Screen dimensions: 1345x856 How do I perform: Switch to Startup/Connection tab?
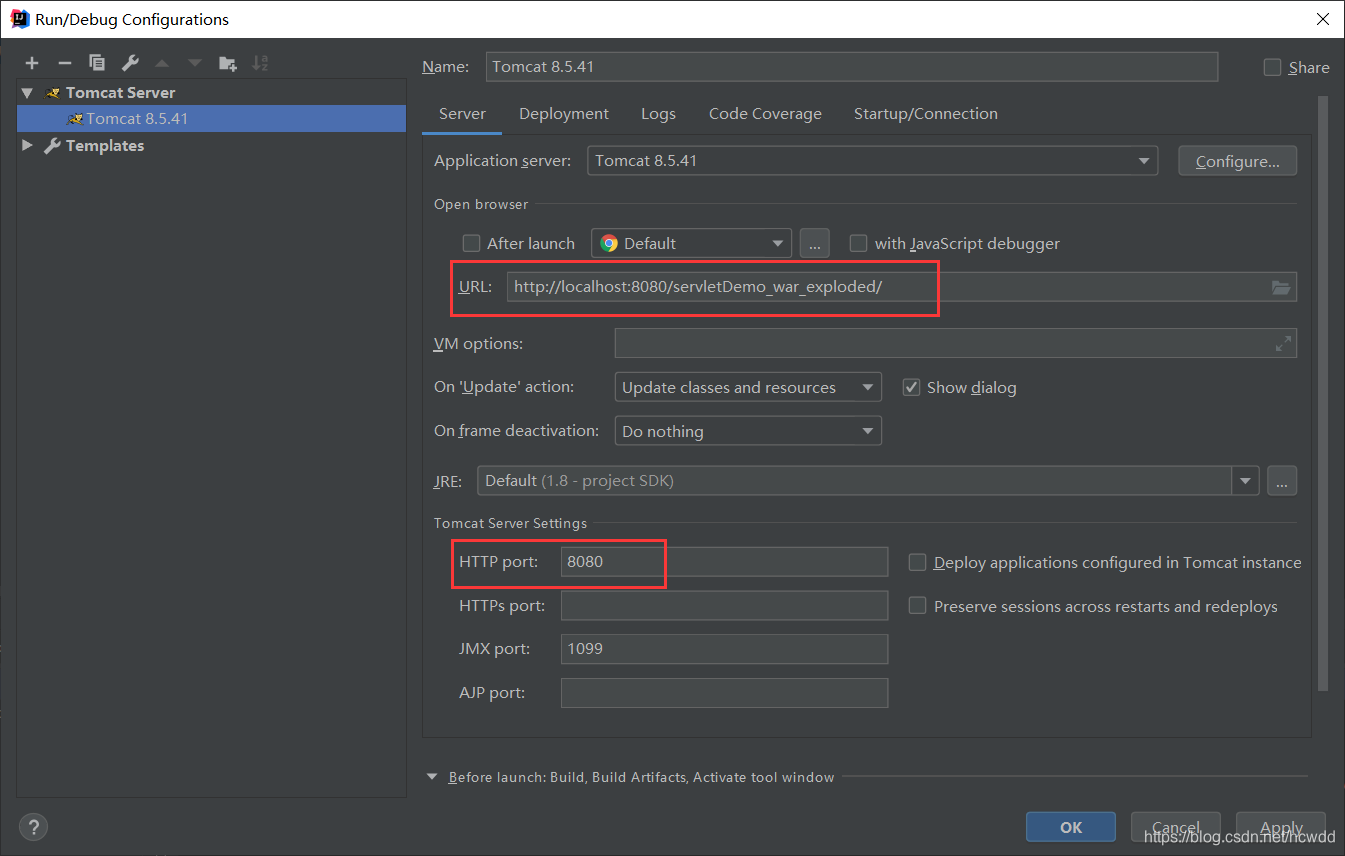[x=926, y=114]
